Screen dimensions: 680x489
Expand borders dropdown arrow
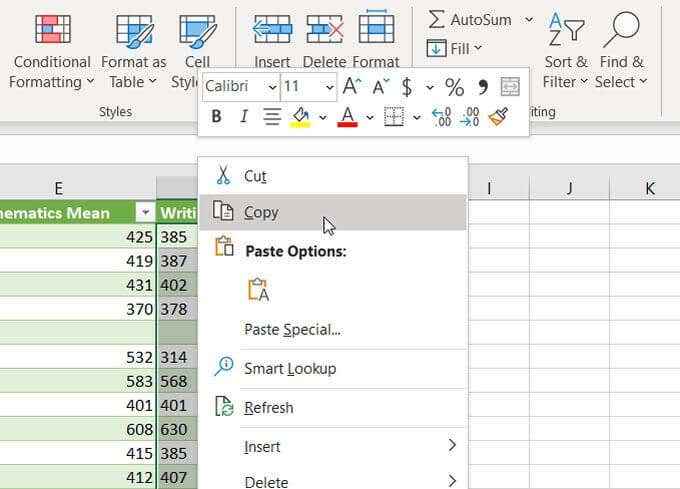416,117
